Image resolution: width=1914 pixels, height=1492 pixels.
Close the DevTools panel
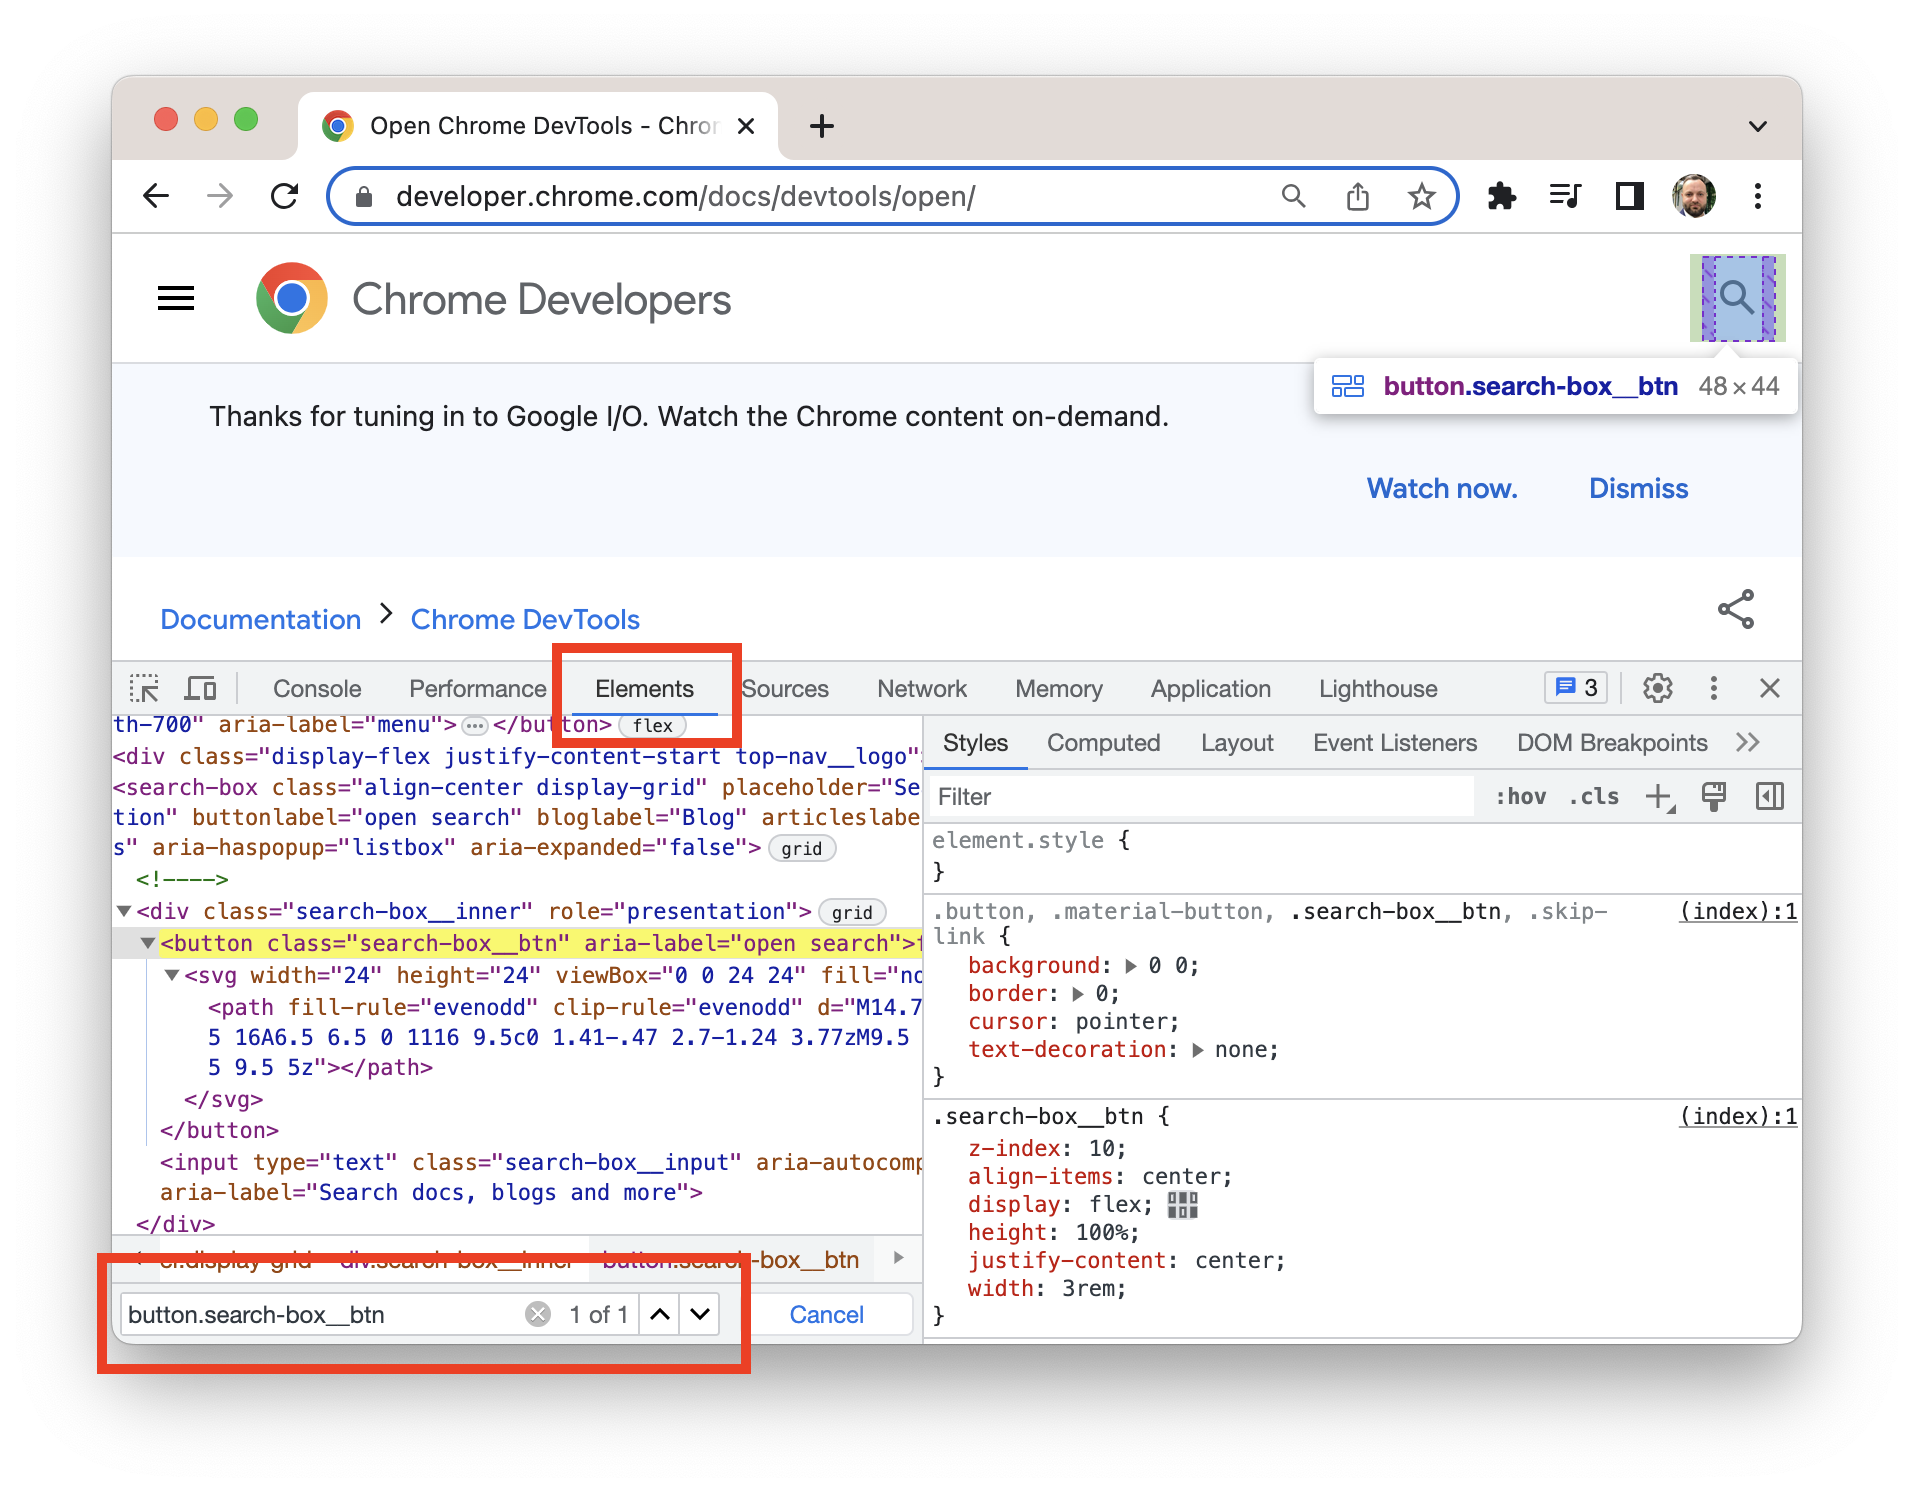point(1769,688)
